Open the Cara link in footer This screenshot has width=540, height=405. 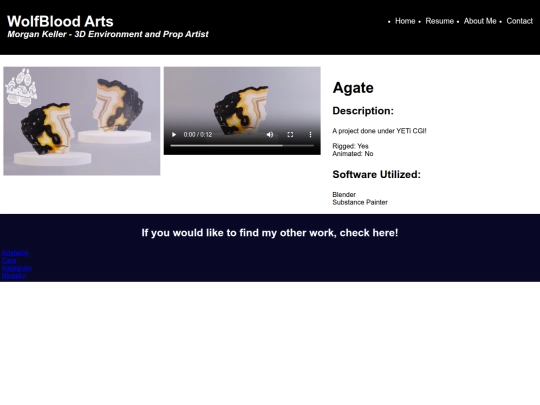click(9, 260)
